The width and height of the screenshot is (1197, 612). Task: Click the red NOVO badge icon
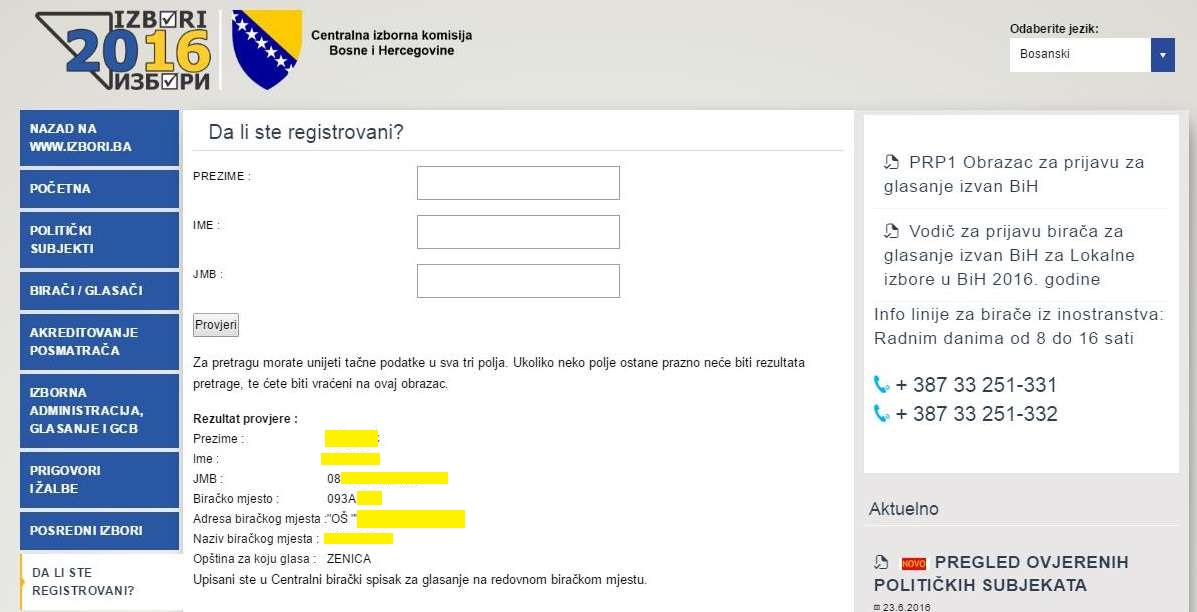(913, 563)
